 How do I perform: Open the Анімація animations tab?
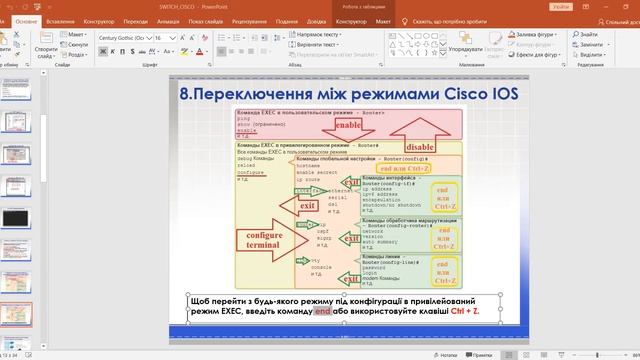click(168, 22)
